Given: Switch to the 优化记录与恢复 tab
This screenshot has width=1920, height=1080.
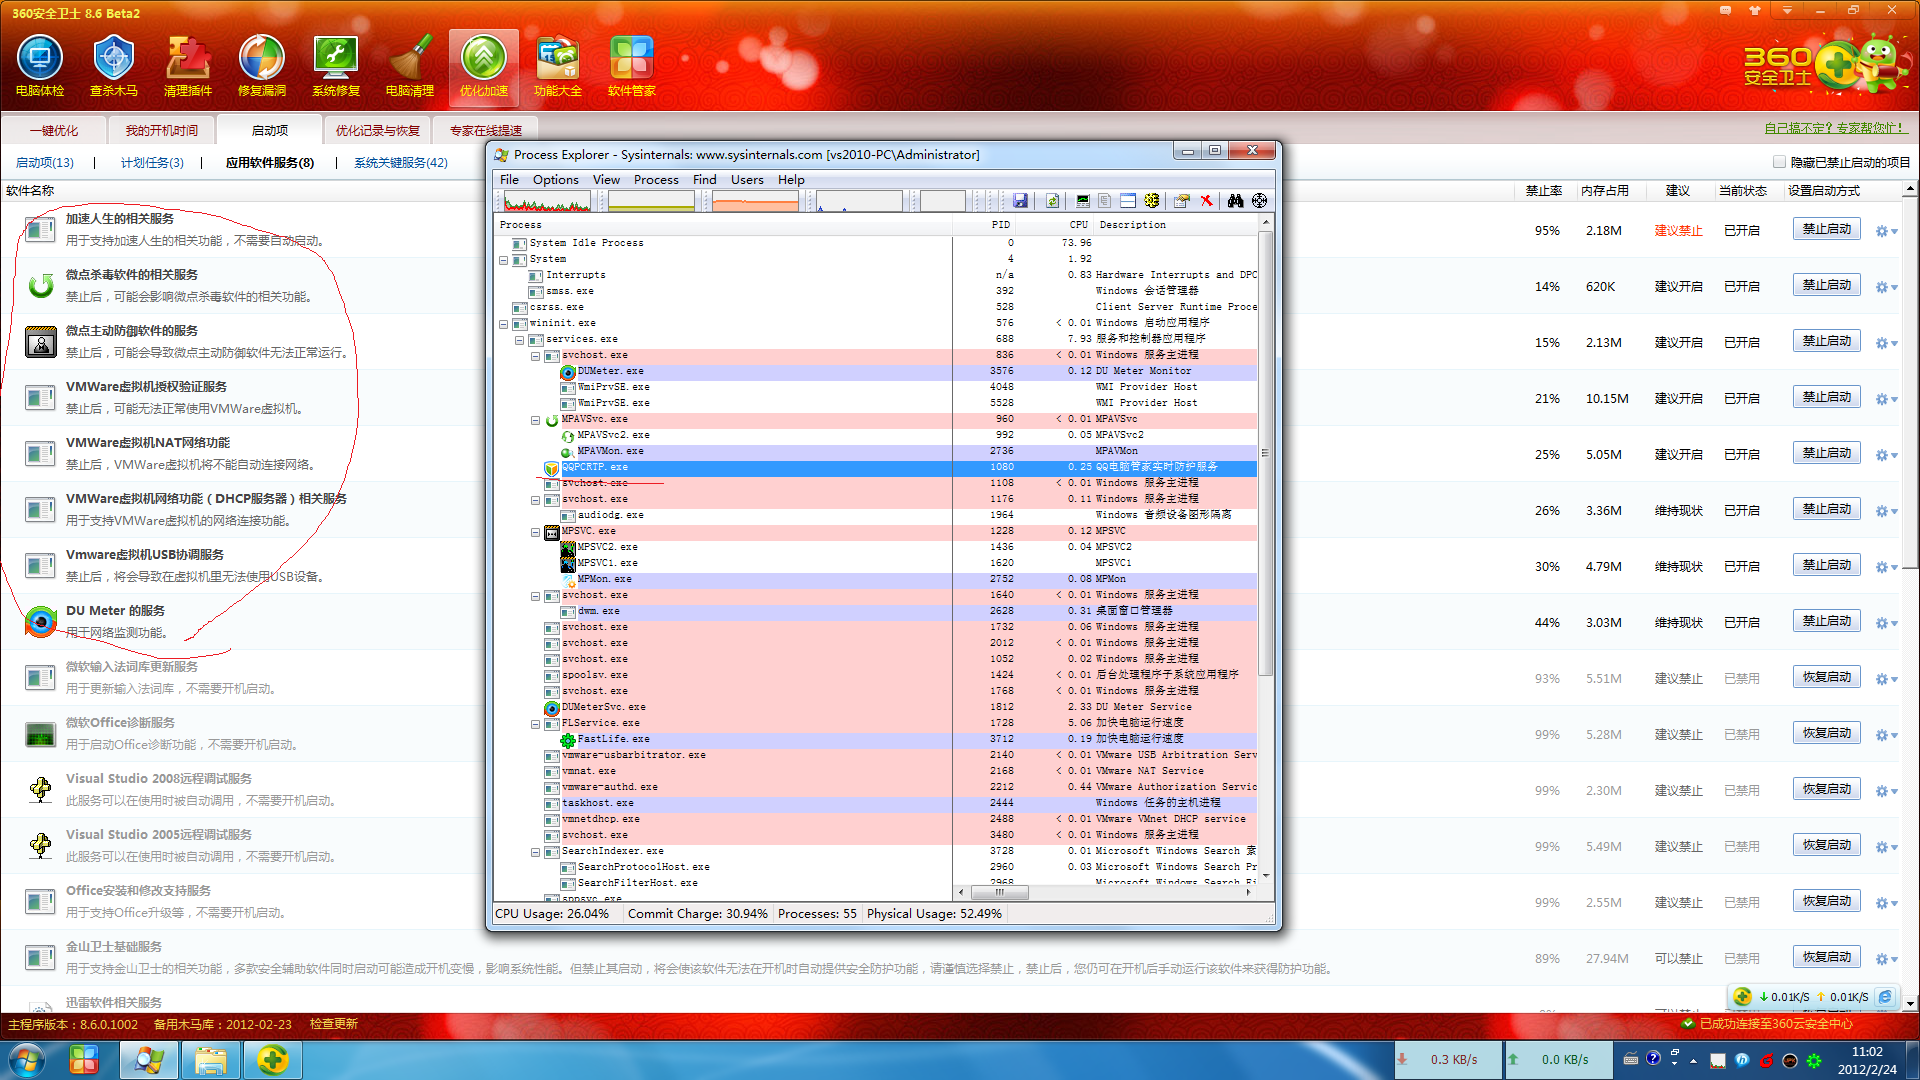Looking at the screenshot, I should point(377,130).
